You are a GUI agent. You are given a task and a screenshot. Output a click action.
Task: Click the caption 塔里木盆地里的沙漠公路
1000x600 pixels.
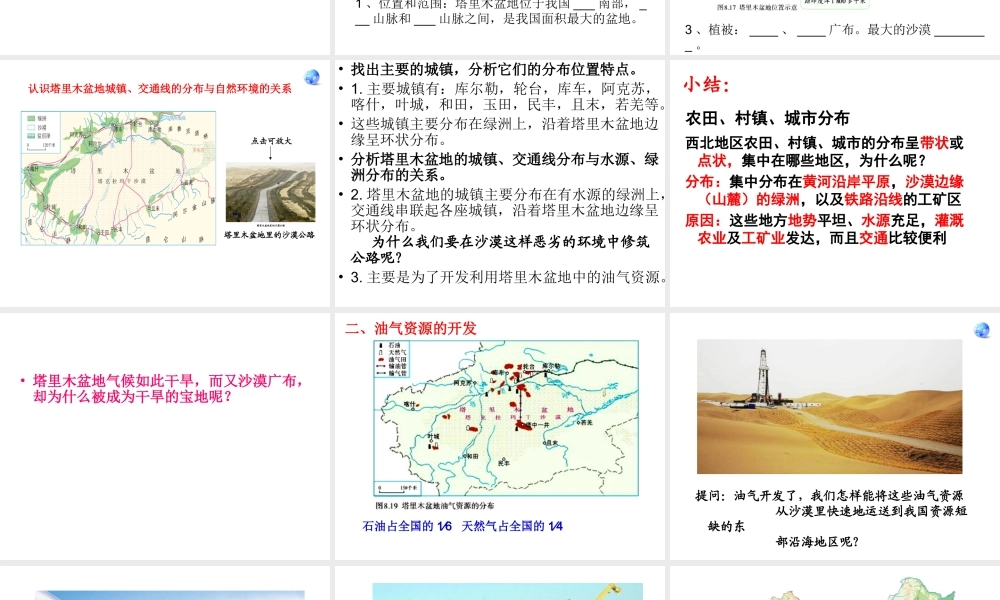[x=270, y=235]
